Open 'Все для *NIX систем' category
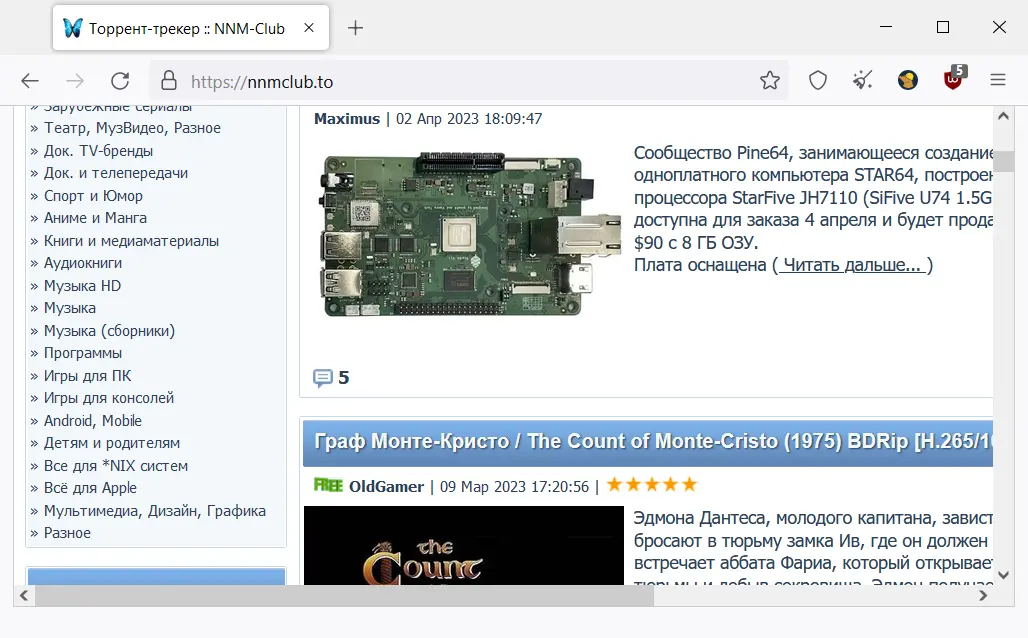The height and width of the screenshot is (638, 1028). [115, 466]
